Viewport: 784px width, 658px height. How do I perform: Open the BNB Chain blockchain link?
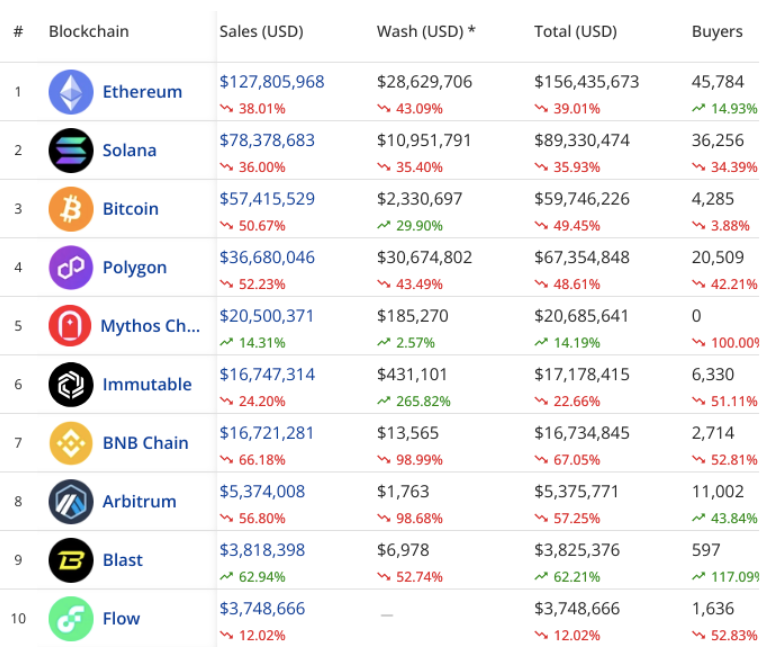pyautogui.click(x=146, y=443)
